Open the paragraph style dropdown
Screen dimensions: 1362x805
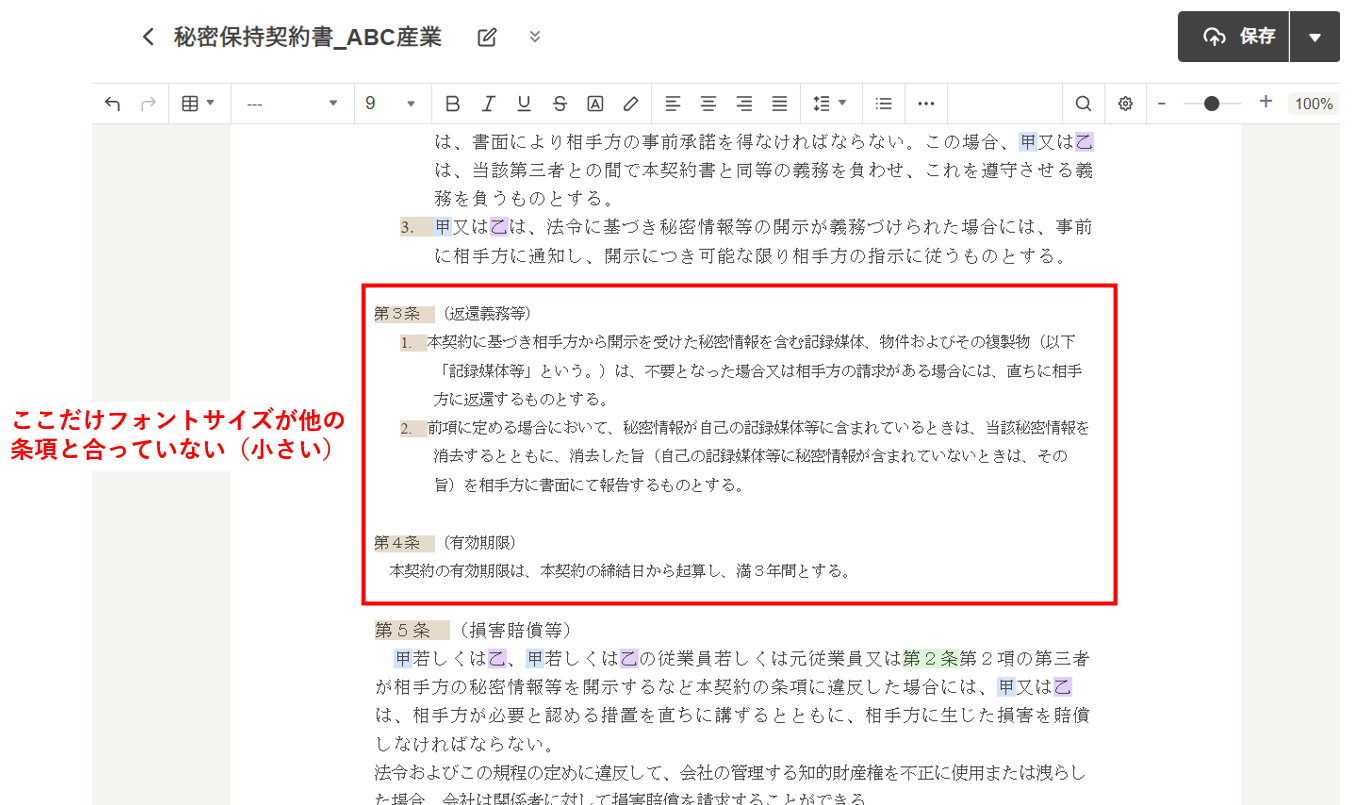292,103
